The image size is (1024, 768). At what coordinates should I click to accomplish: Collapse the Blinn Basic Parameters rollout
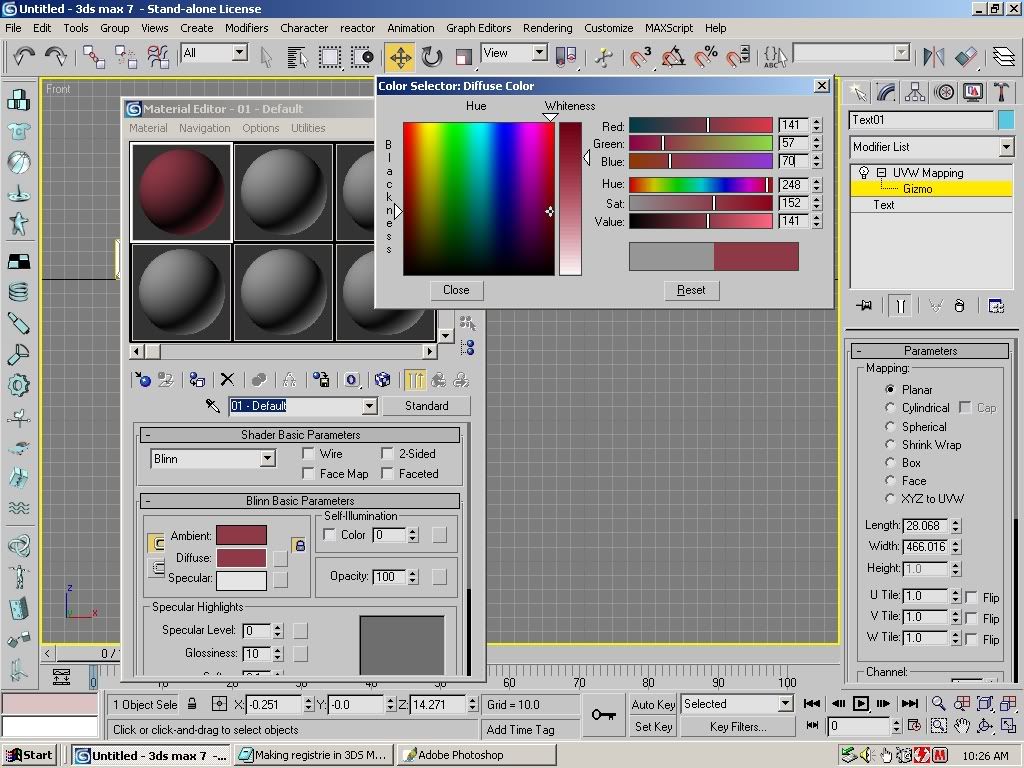point(148,501)
